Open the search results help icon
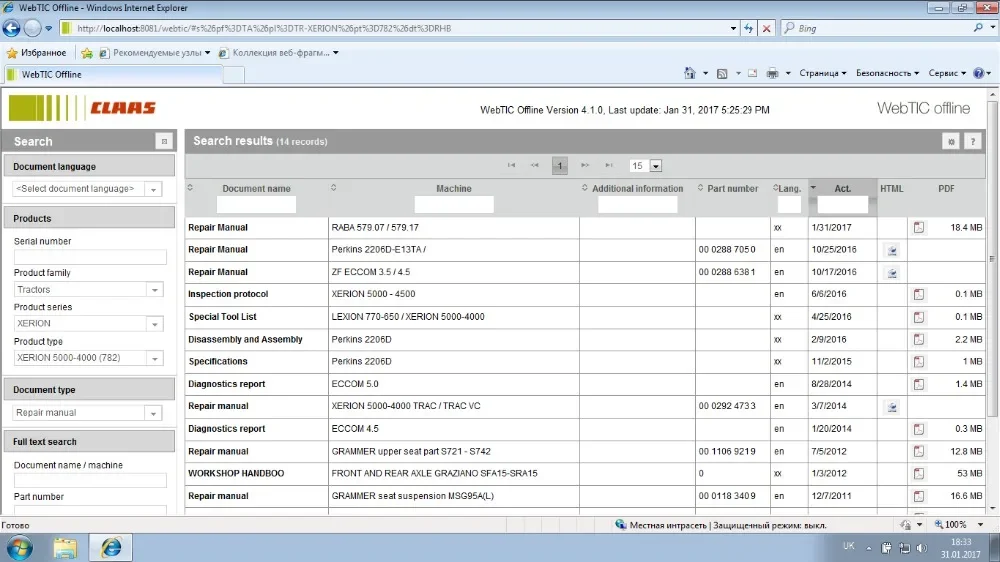 point(971,142)
